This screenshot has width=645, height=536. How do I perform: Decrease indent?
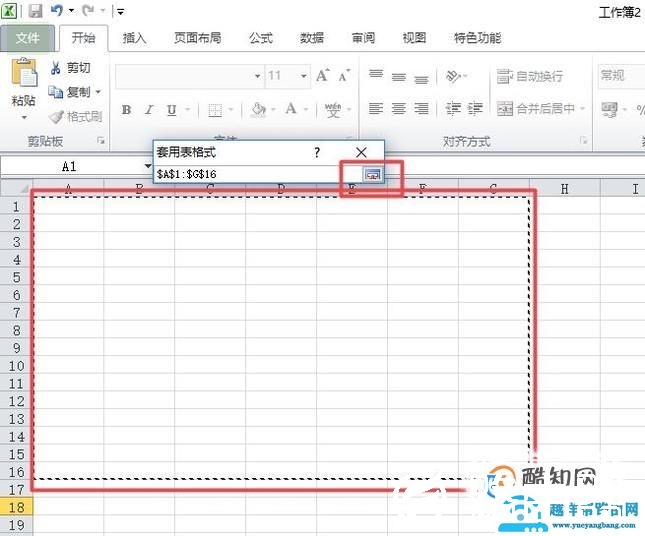pos(453,109)
